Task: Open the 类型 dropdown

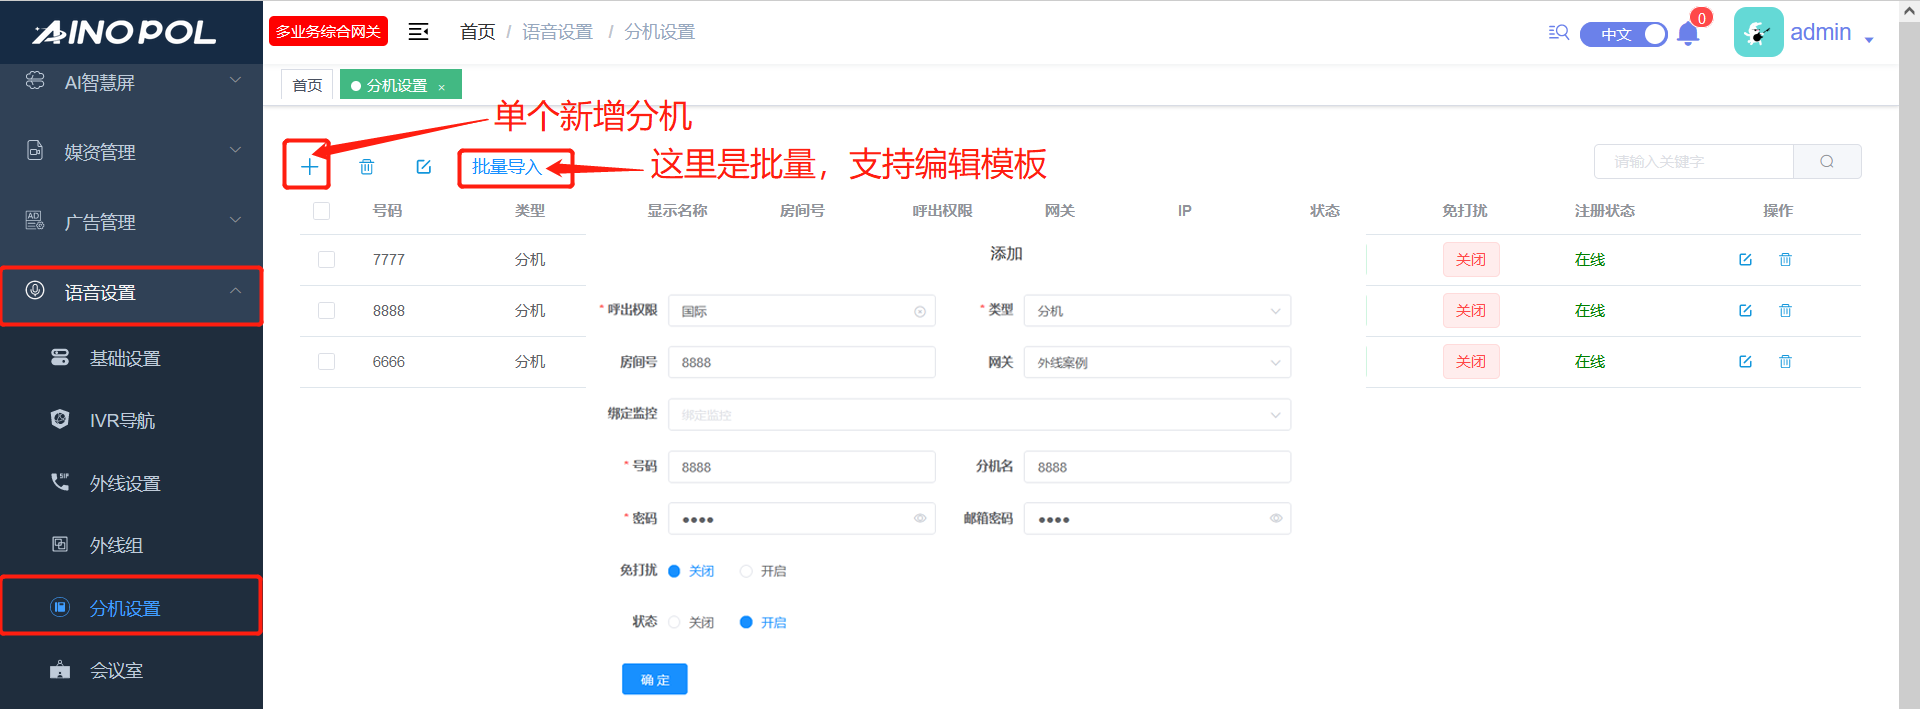Action: 1156,311
